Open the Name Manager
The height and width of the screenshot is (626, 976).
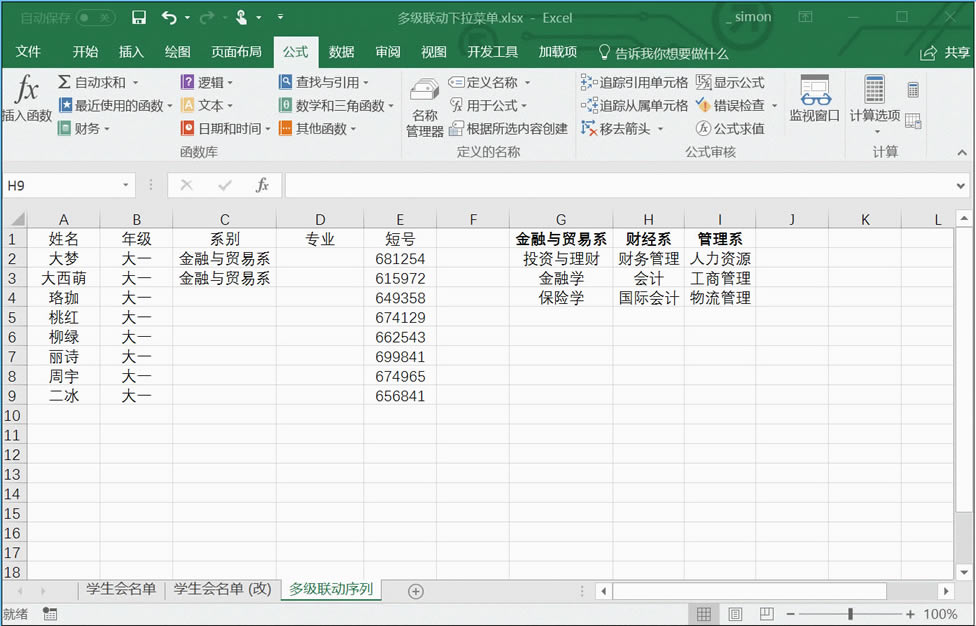pyautogui.click(x=424, y=108)
